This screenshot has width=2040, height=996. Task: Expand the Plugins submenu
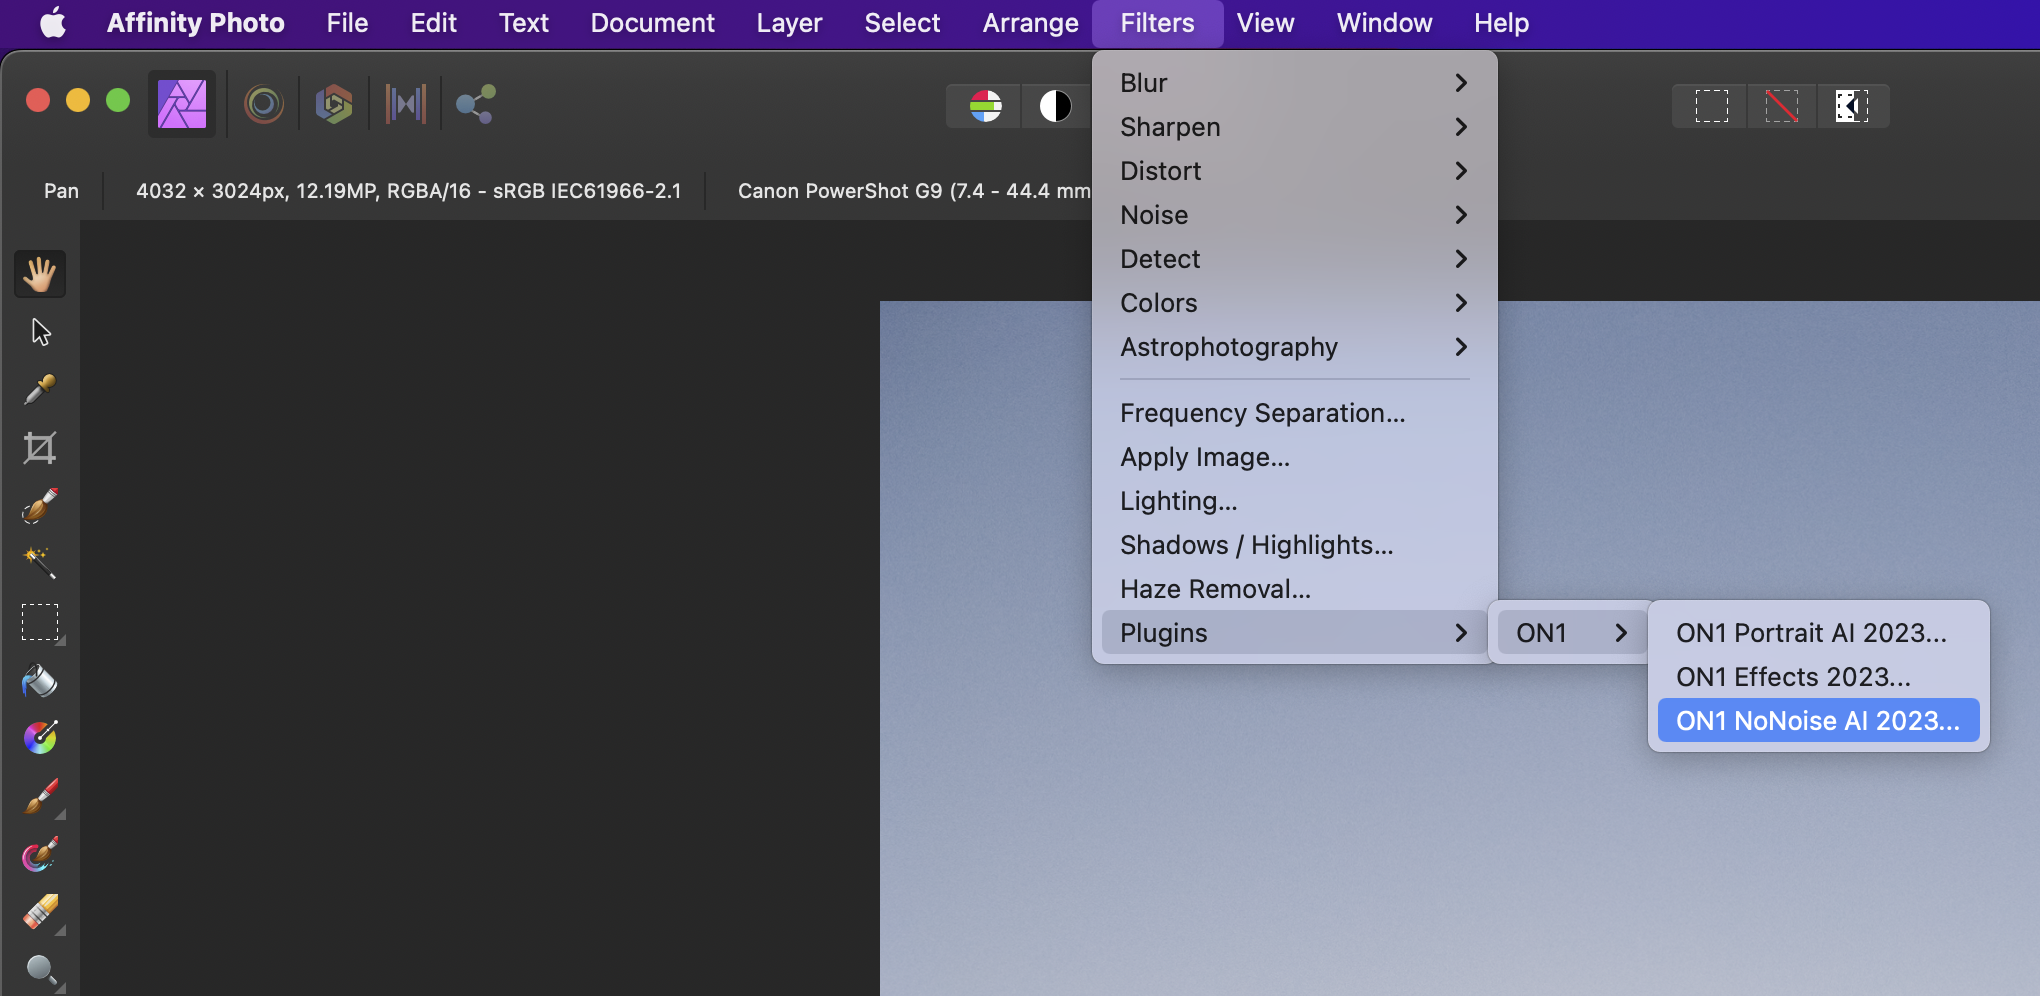click(x=1295, y=633)
